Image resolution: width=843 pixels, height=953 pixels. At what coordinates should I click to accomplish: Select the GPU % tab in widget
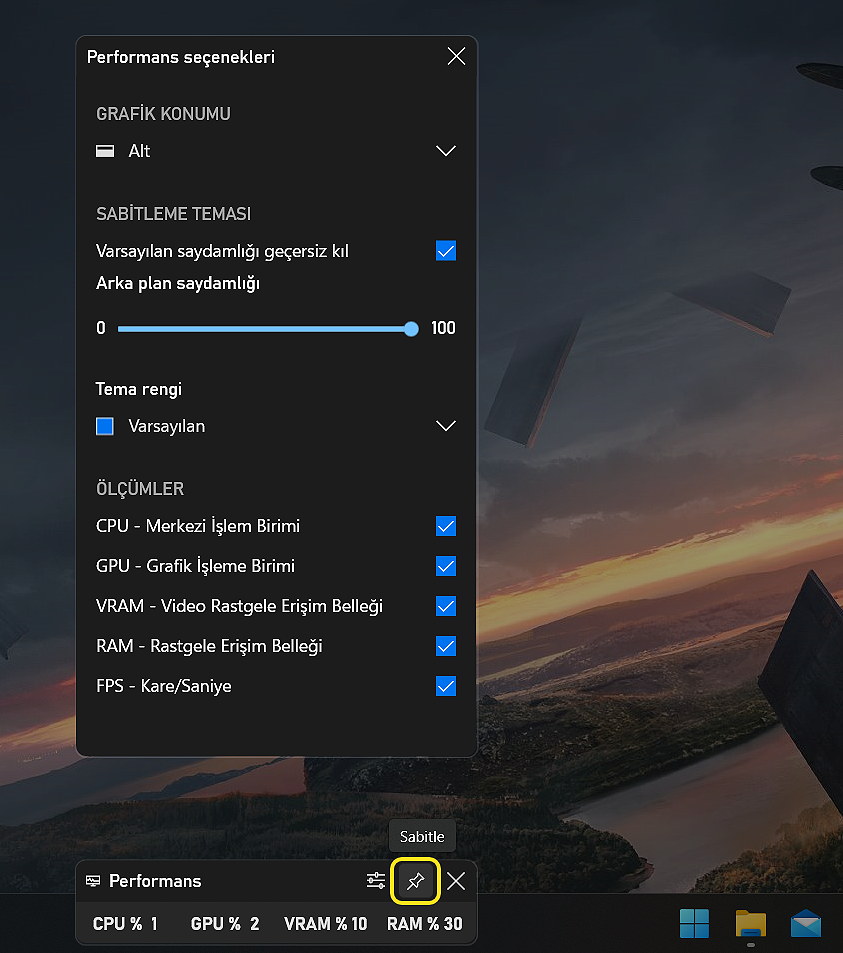click(x=225, y=924)
